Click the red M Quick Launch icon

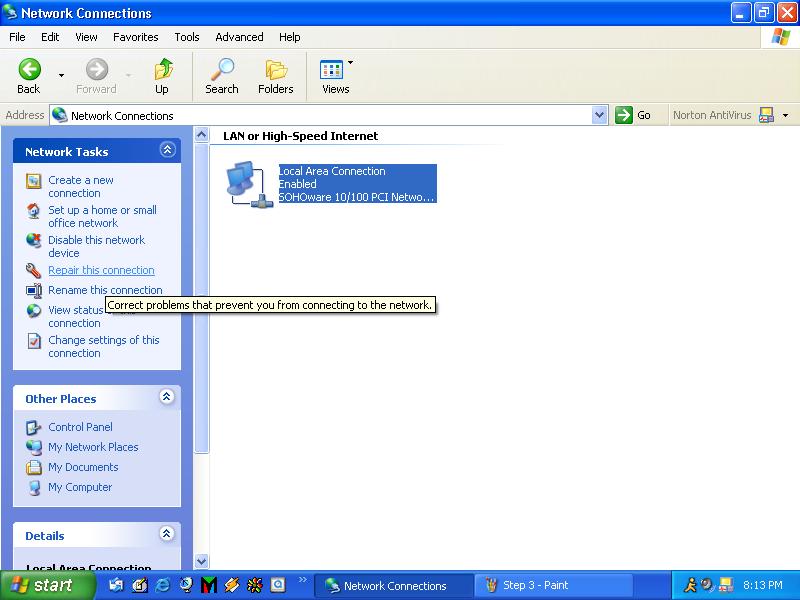[209, 585]
